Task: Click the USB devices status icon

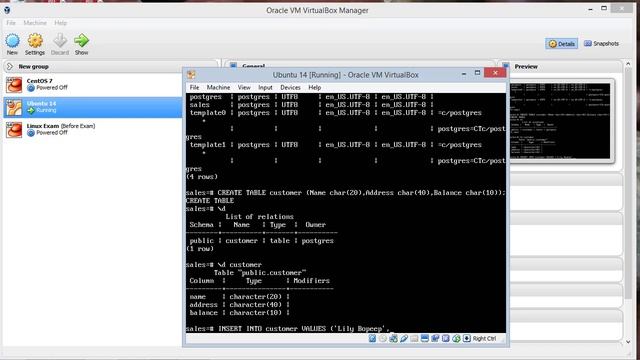Action: click(404, 338)
